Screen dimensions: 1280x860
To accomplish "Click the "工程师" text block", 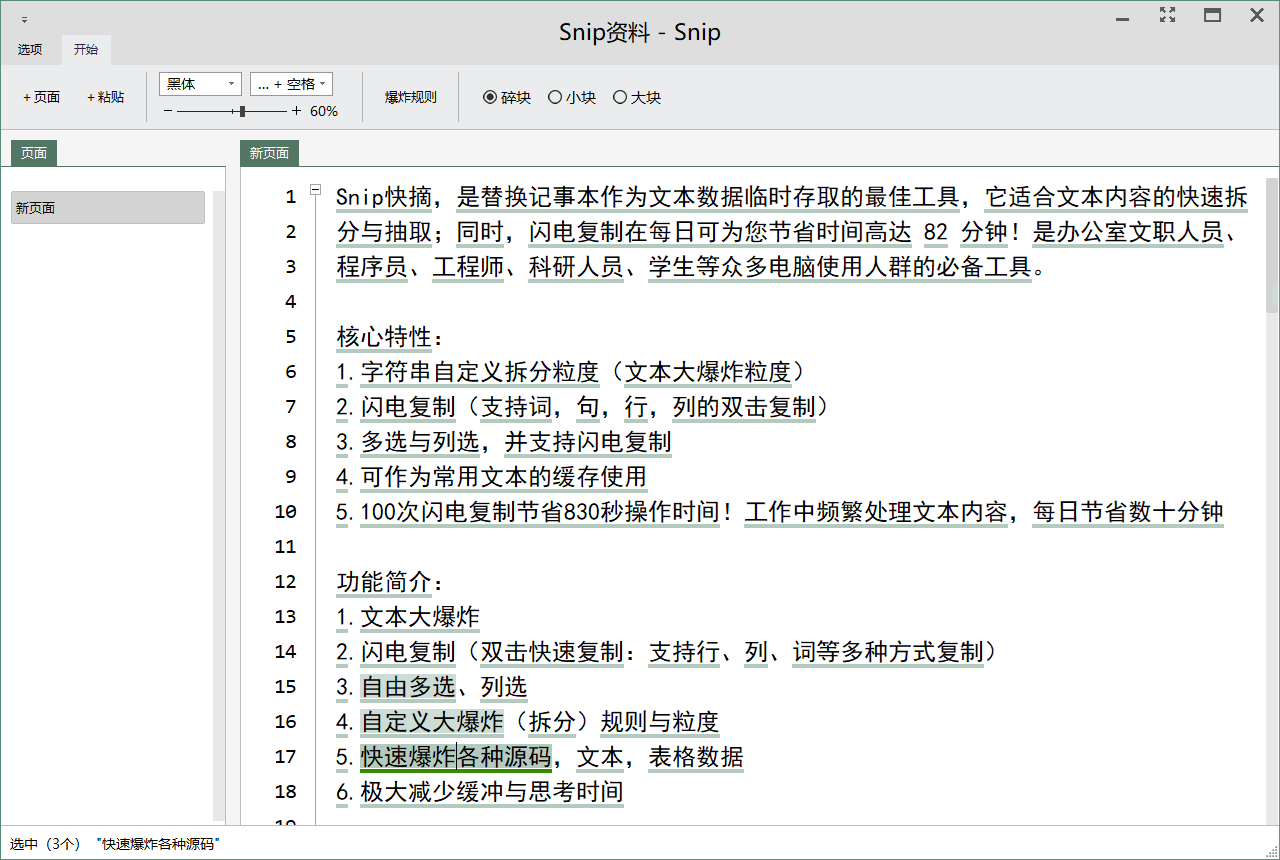I will pos(469,267).
